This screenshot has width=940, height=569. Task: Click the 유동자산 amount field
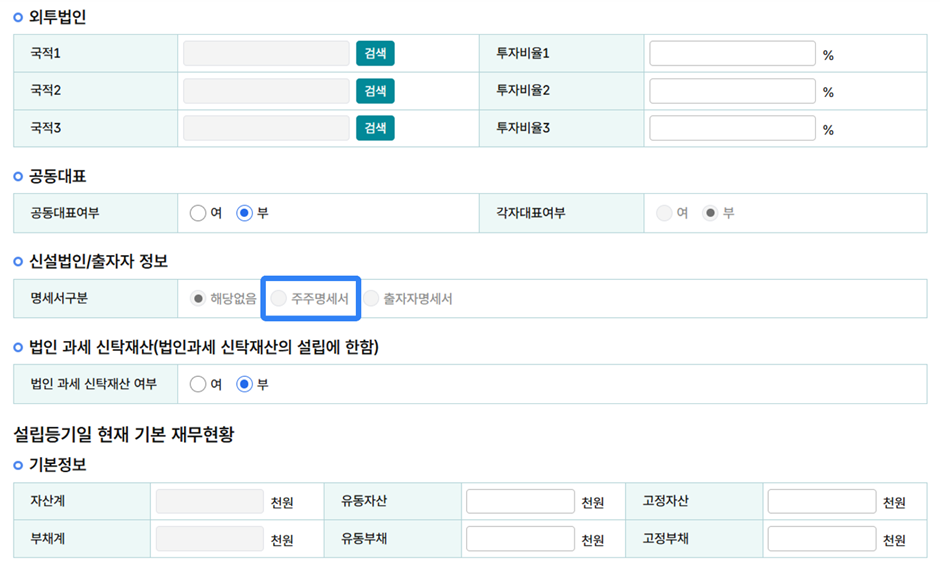point(520,502)
